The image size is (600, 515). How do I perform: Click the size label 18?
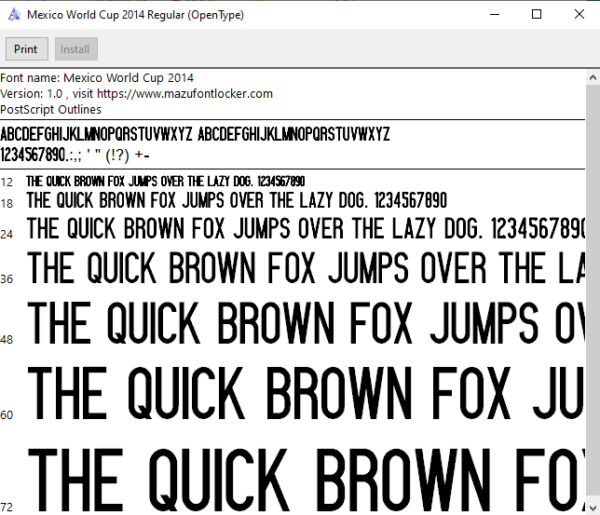pyautogui.click(x=7, y=204)
